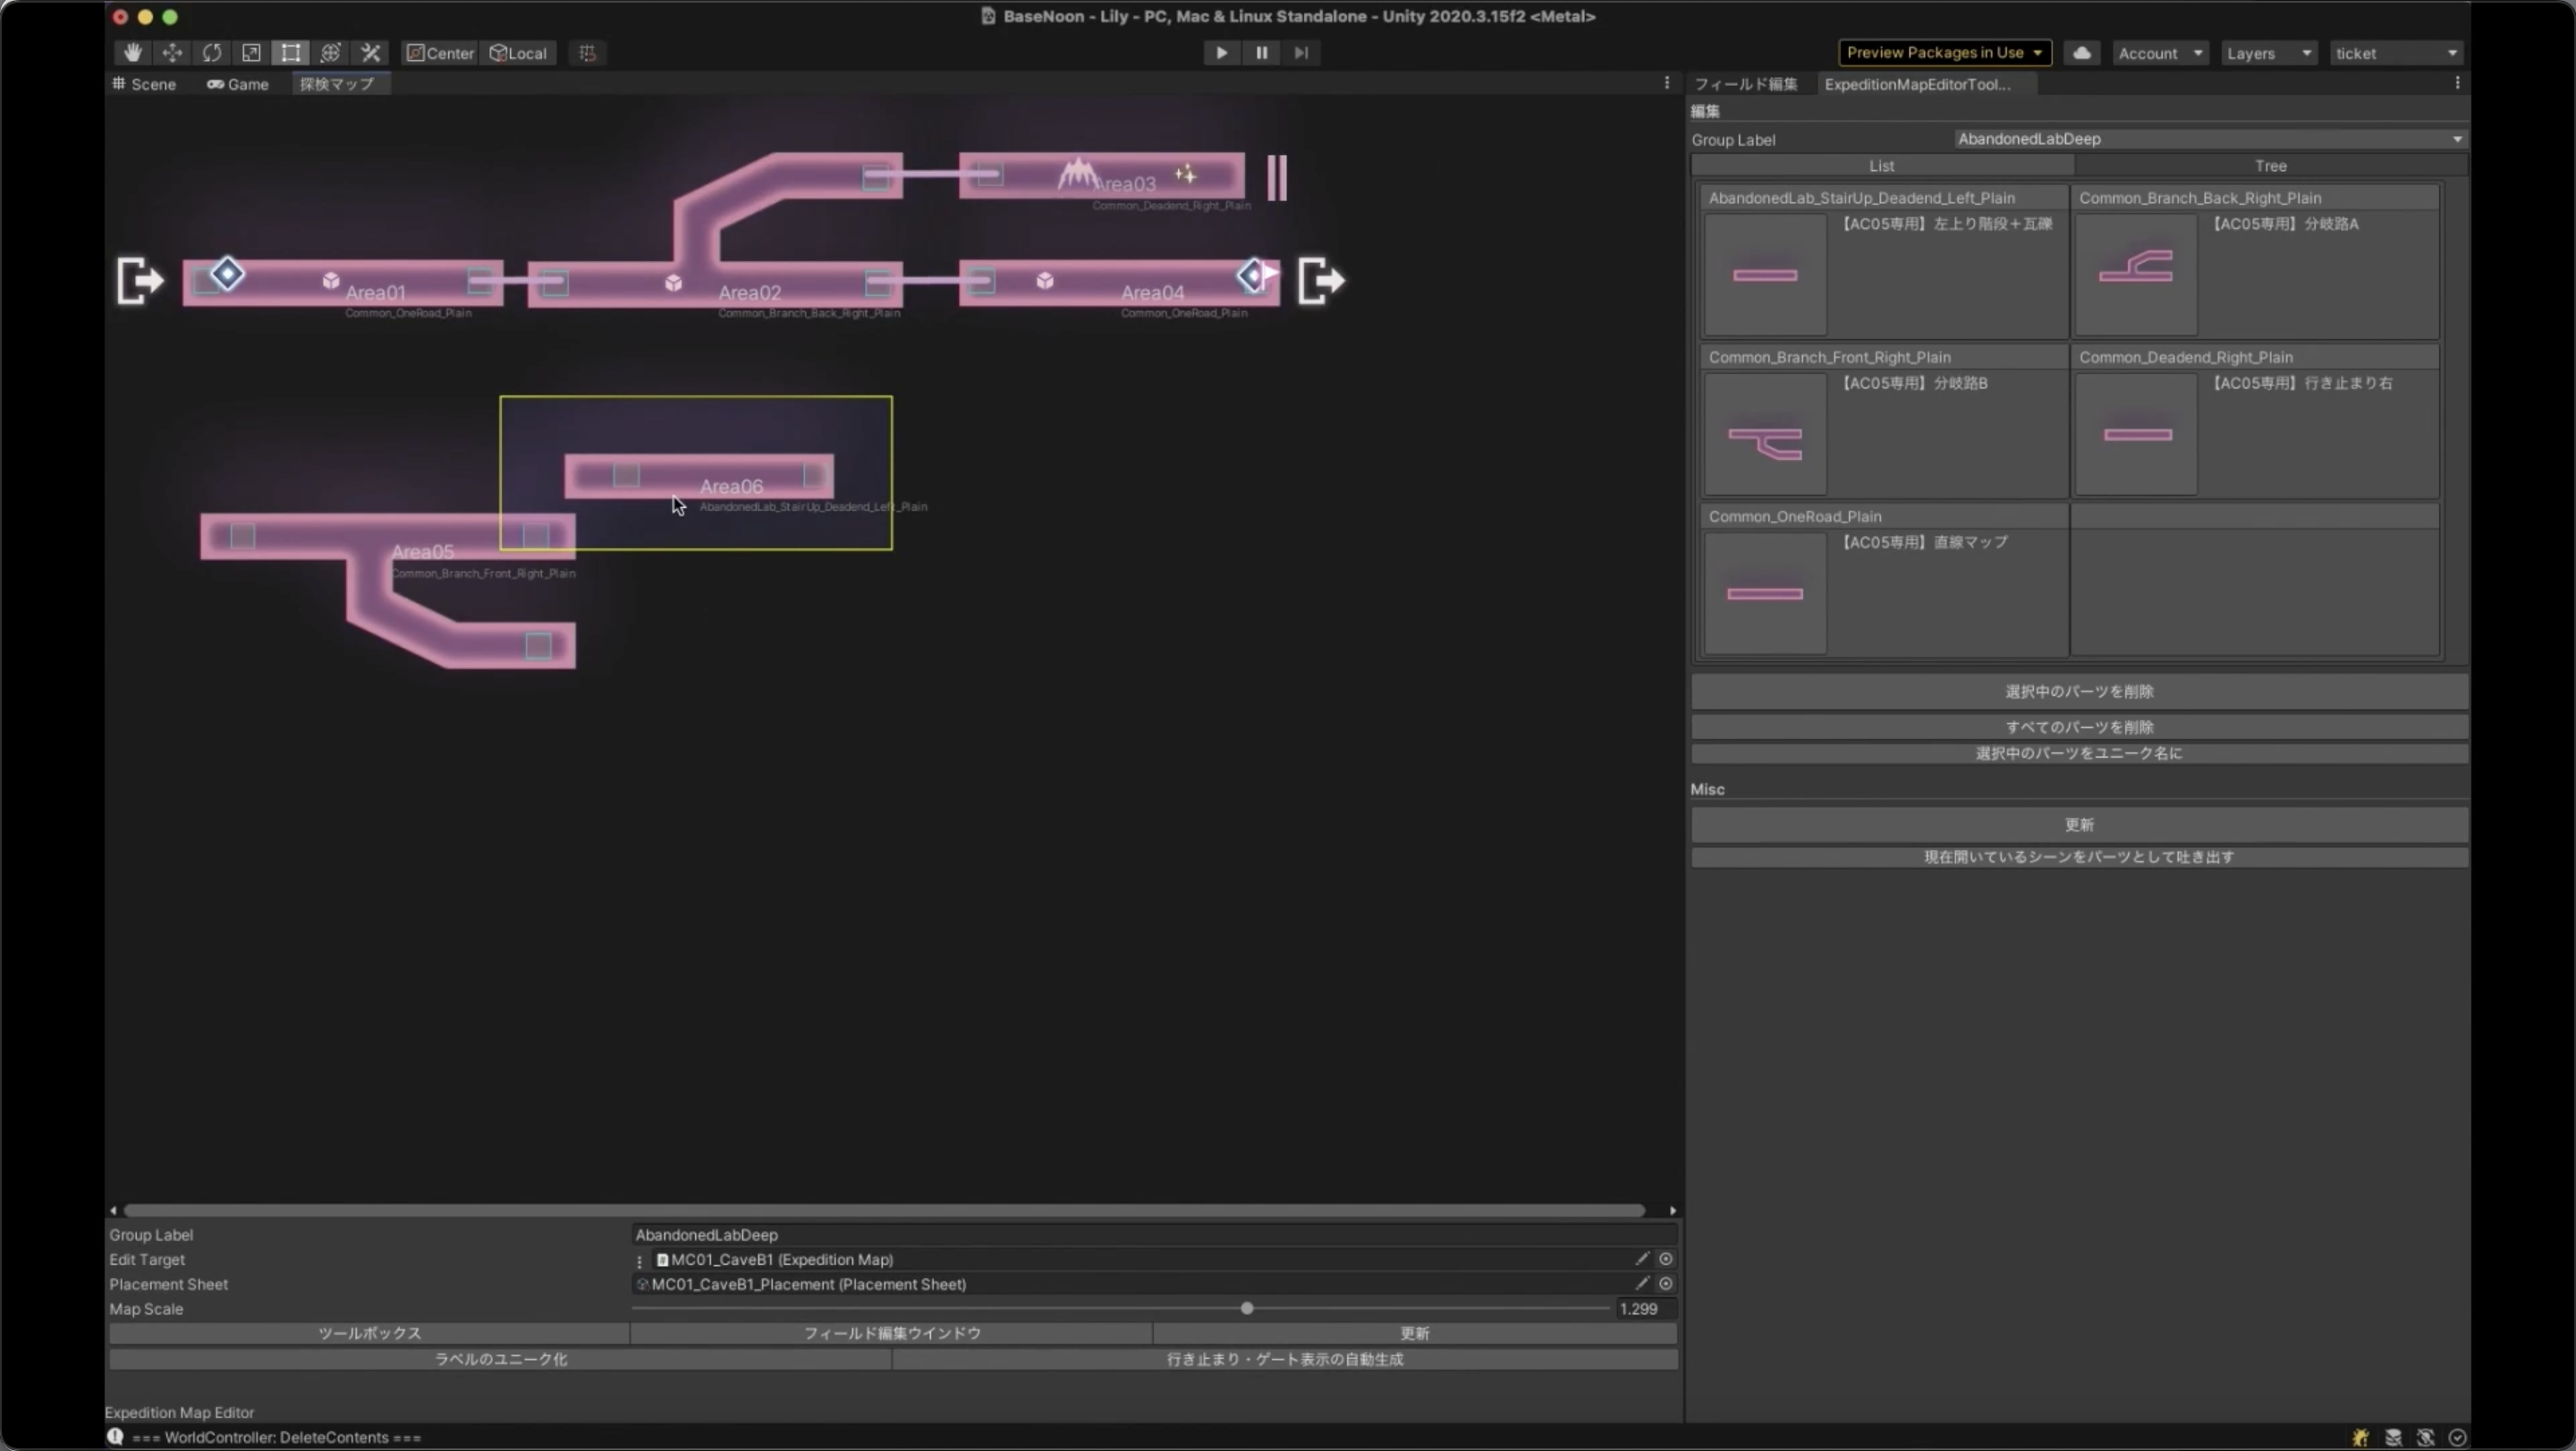The height and width of the screenshot is (1451, 2576).
Task: Adjust the Map Scale slider handle
Action: [1246, 1309]
